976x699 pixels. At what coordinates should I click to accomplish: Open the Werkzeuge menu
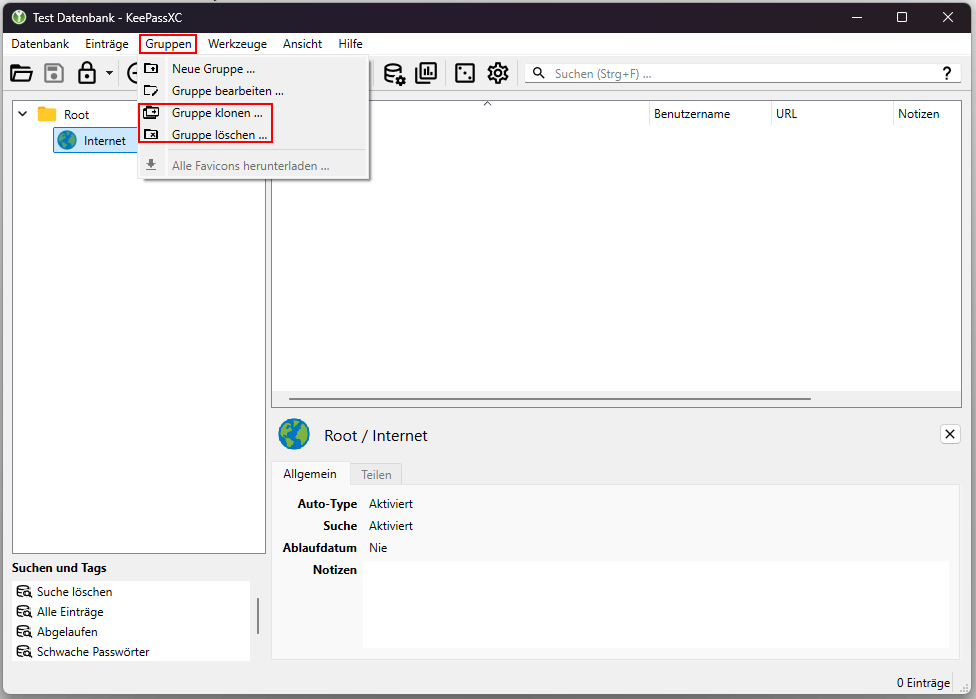pos(237,44)
